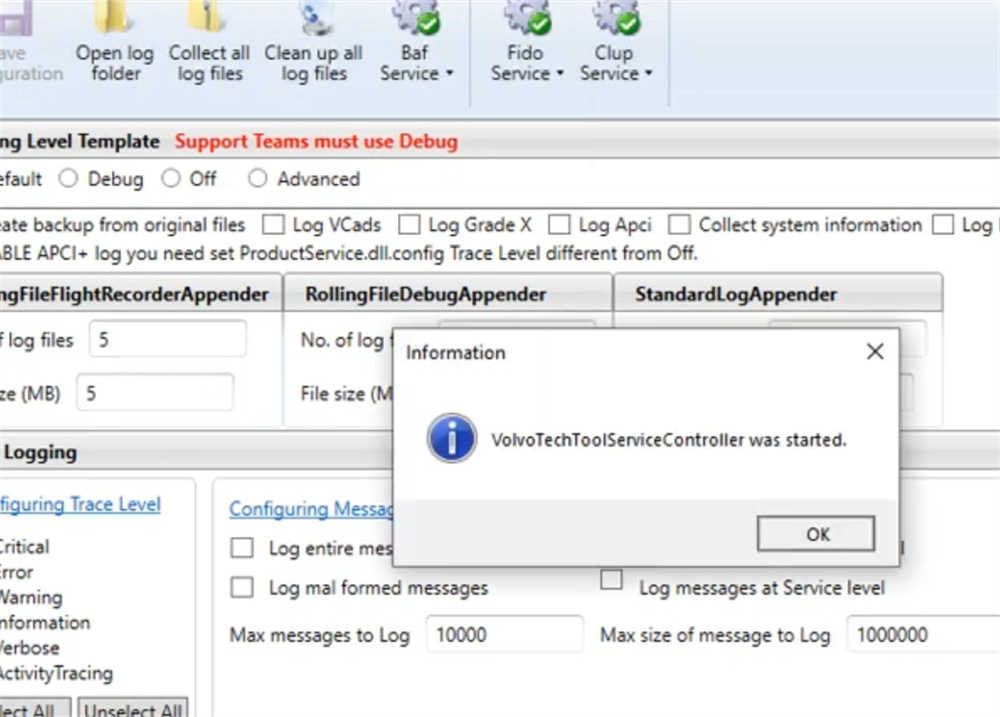Select the StandardLogAppender header
This screenshot has height=717, width=1000.
tap(777, 294)
